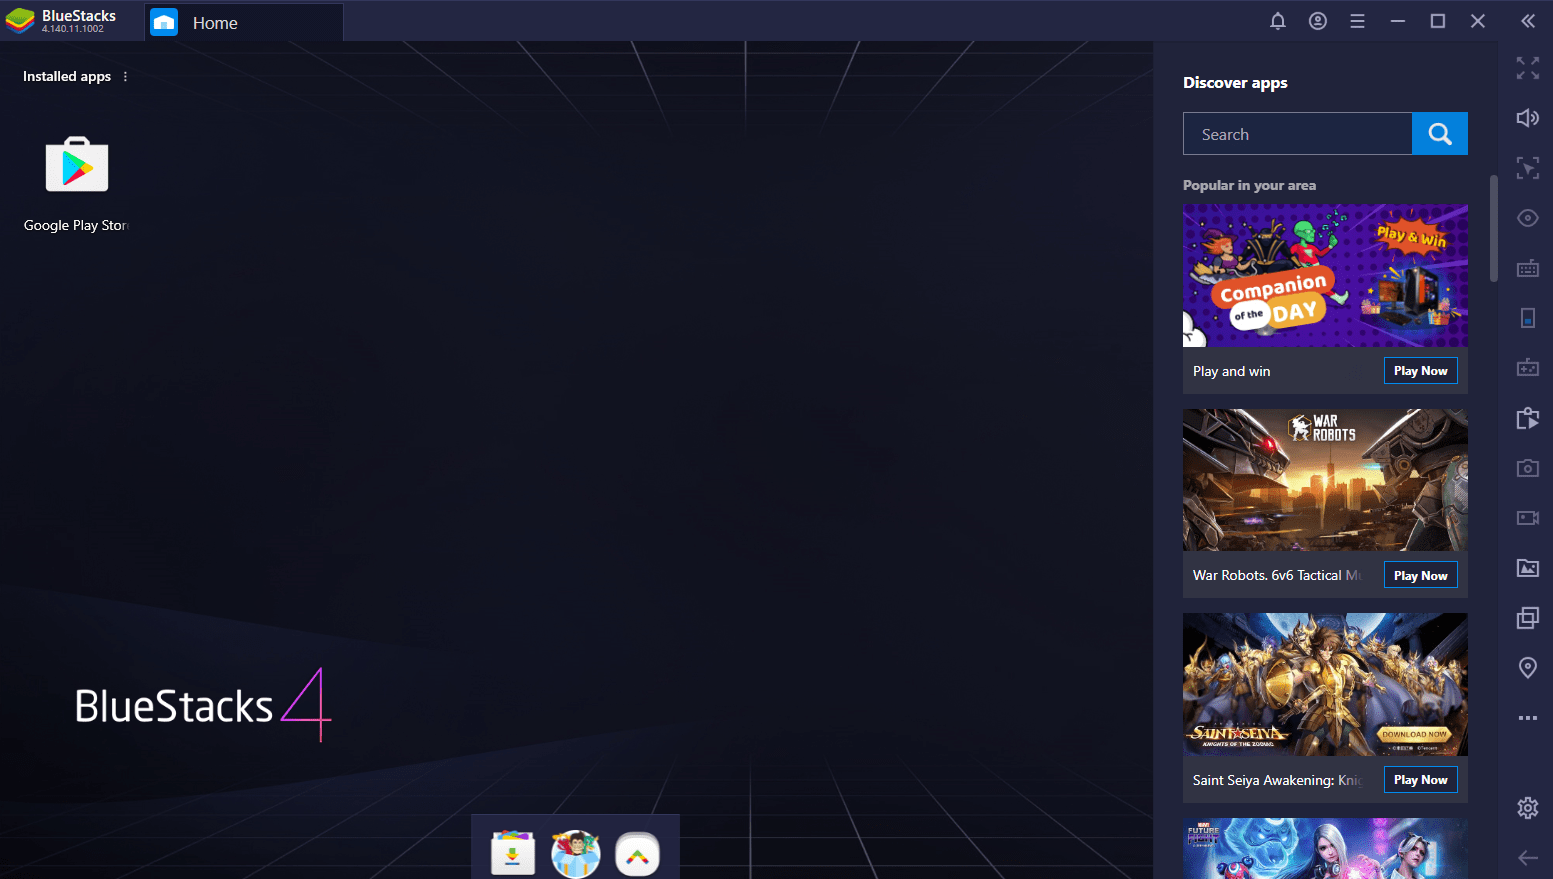Click the clipboard-with-play-arrow icon in the side toolbar
1553x879 pixels.
point(1527,418)
